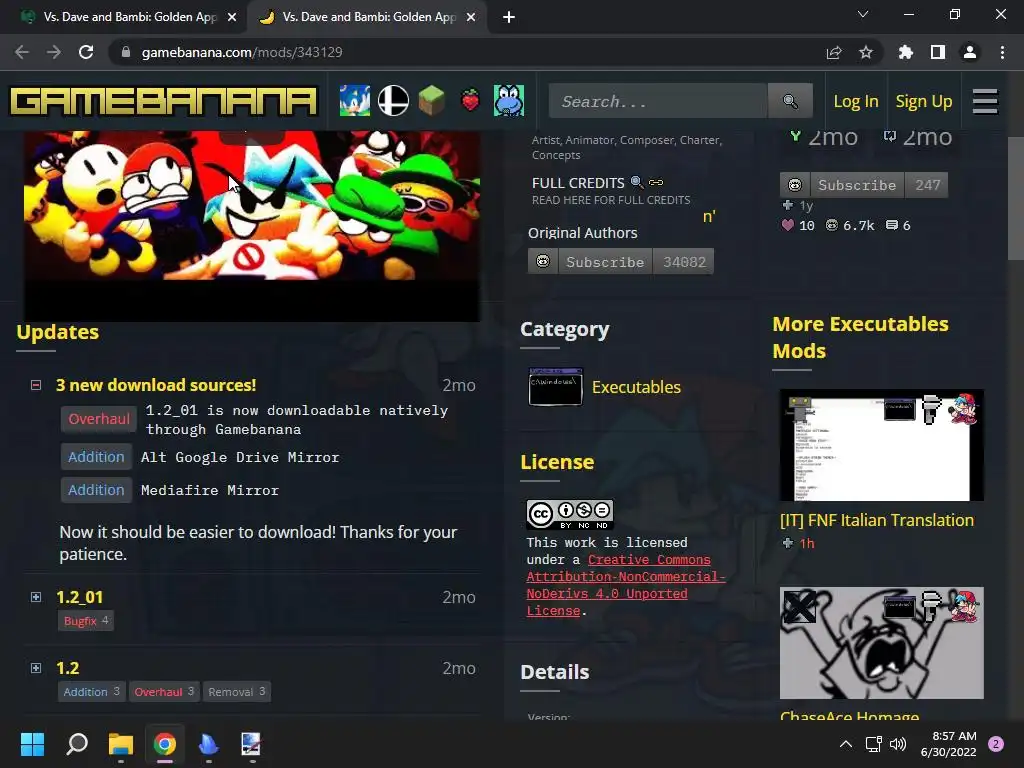This screenshot has height=768, width=1024.
Task: Click the address bar URL
Action: [242, 52]
